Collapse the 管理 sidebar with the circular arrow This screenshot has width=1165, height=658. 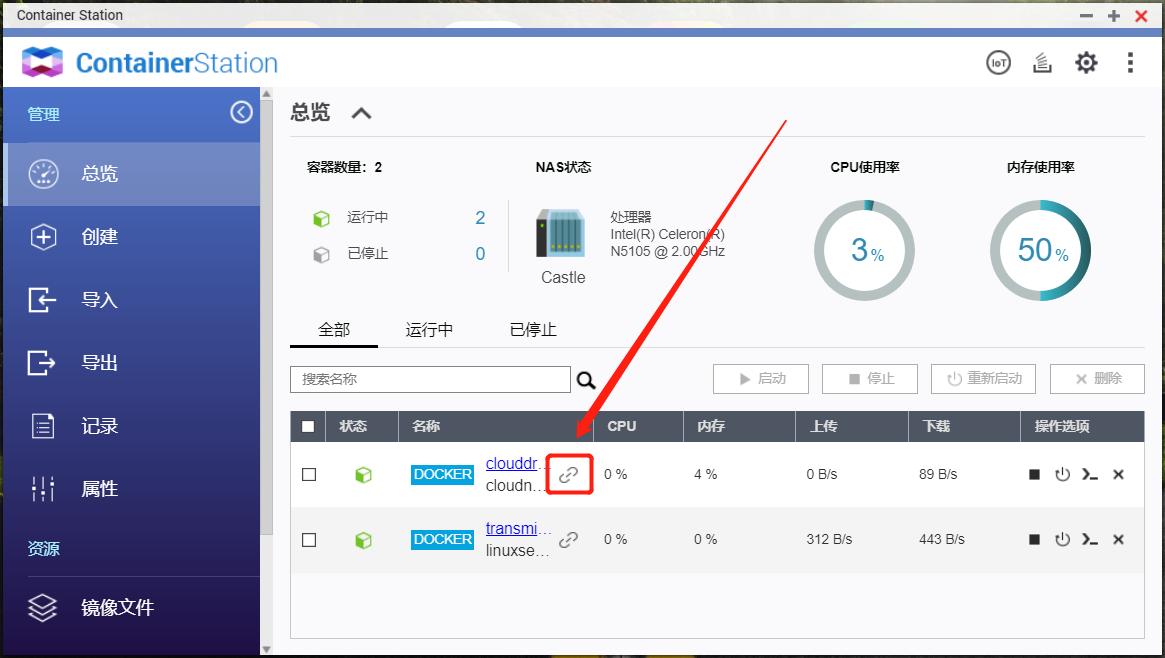[240, 113]
